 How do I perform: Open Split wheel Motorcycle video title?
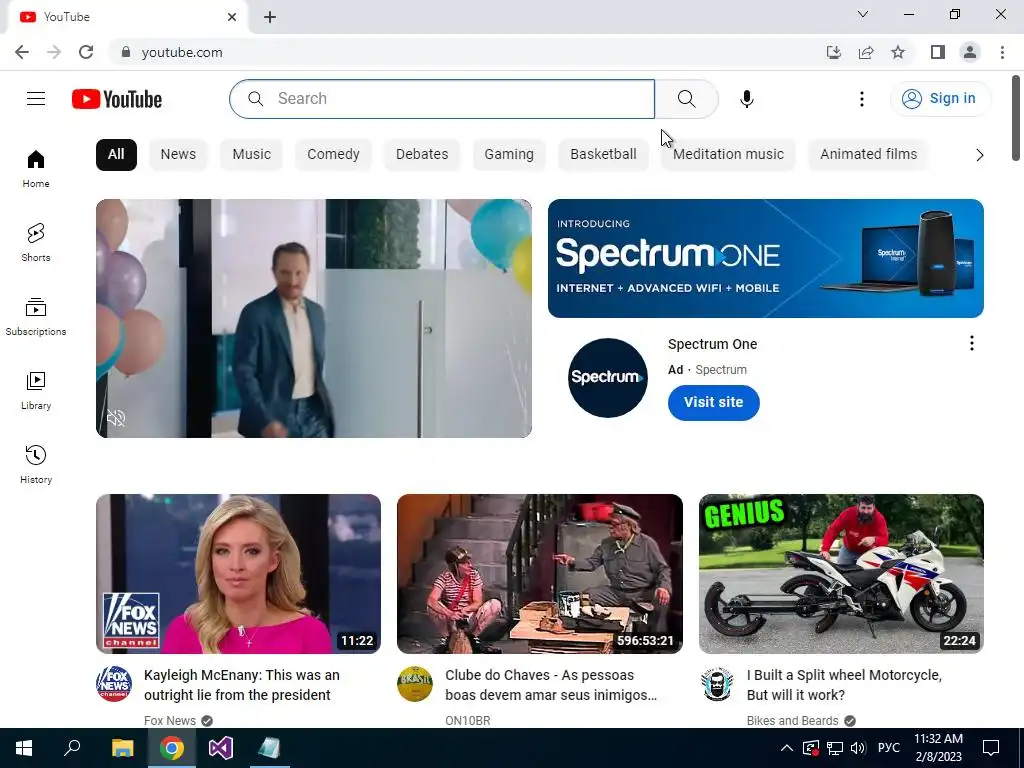(844, 685)
